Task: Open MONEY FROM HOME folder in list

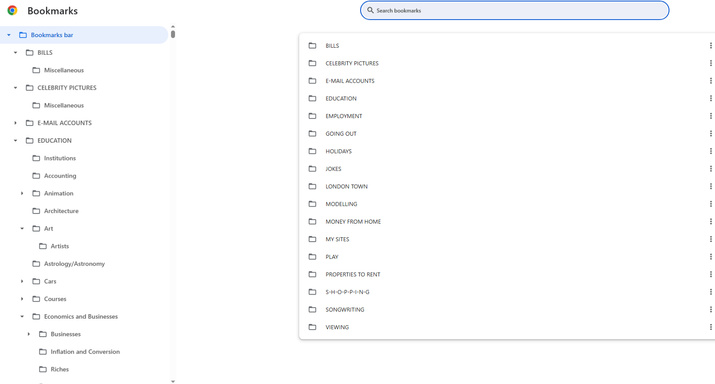Action: (x=353, y=222)
